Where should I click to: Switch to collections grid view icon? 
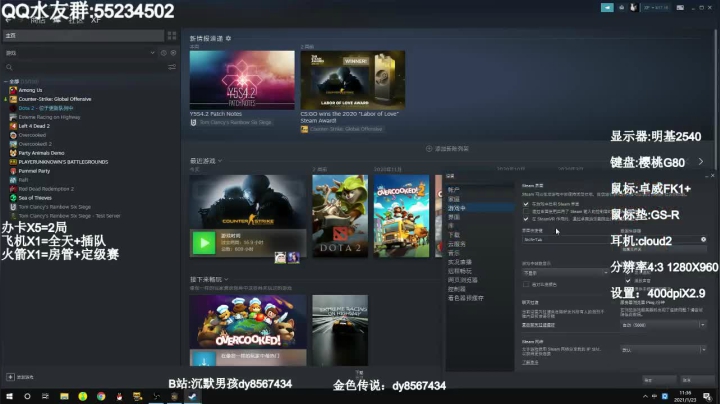(x=172, y=35)
